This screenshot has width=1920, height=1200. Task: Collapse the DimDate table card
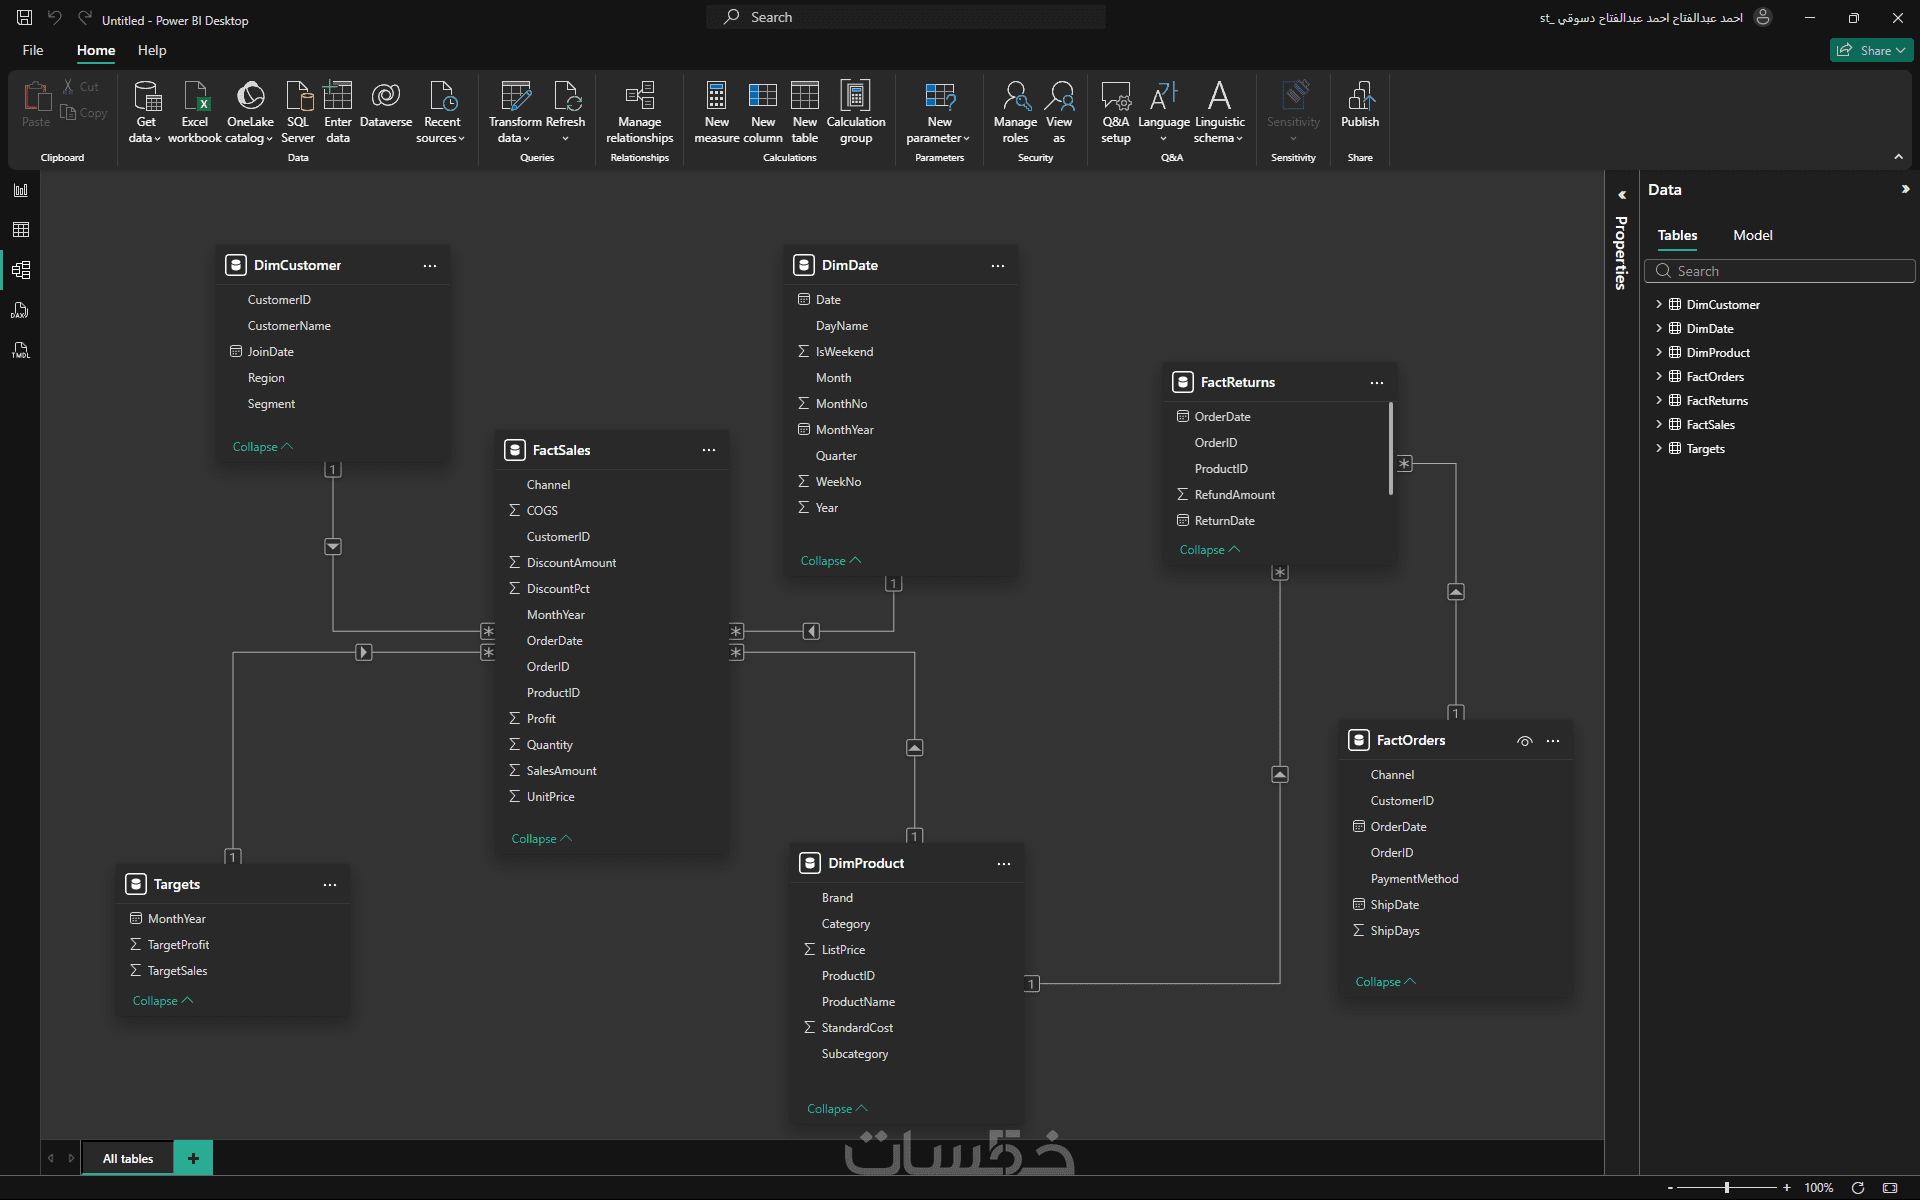(x=830, y=561)
